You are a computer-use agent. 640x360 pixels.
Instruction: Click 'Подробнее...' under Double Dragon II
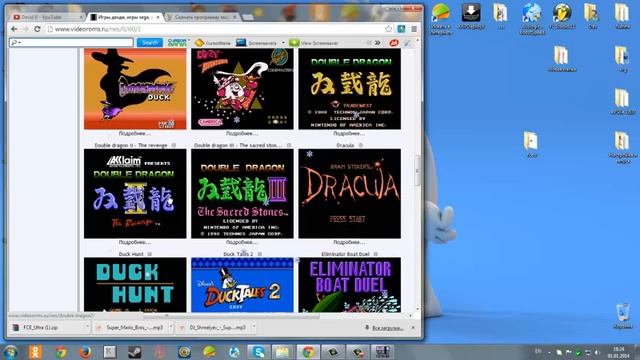[x=135, y=242]
